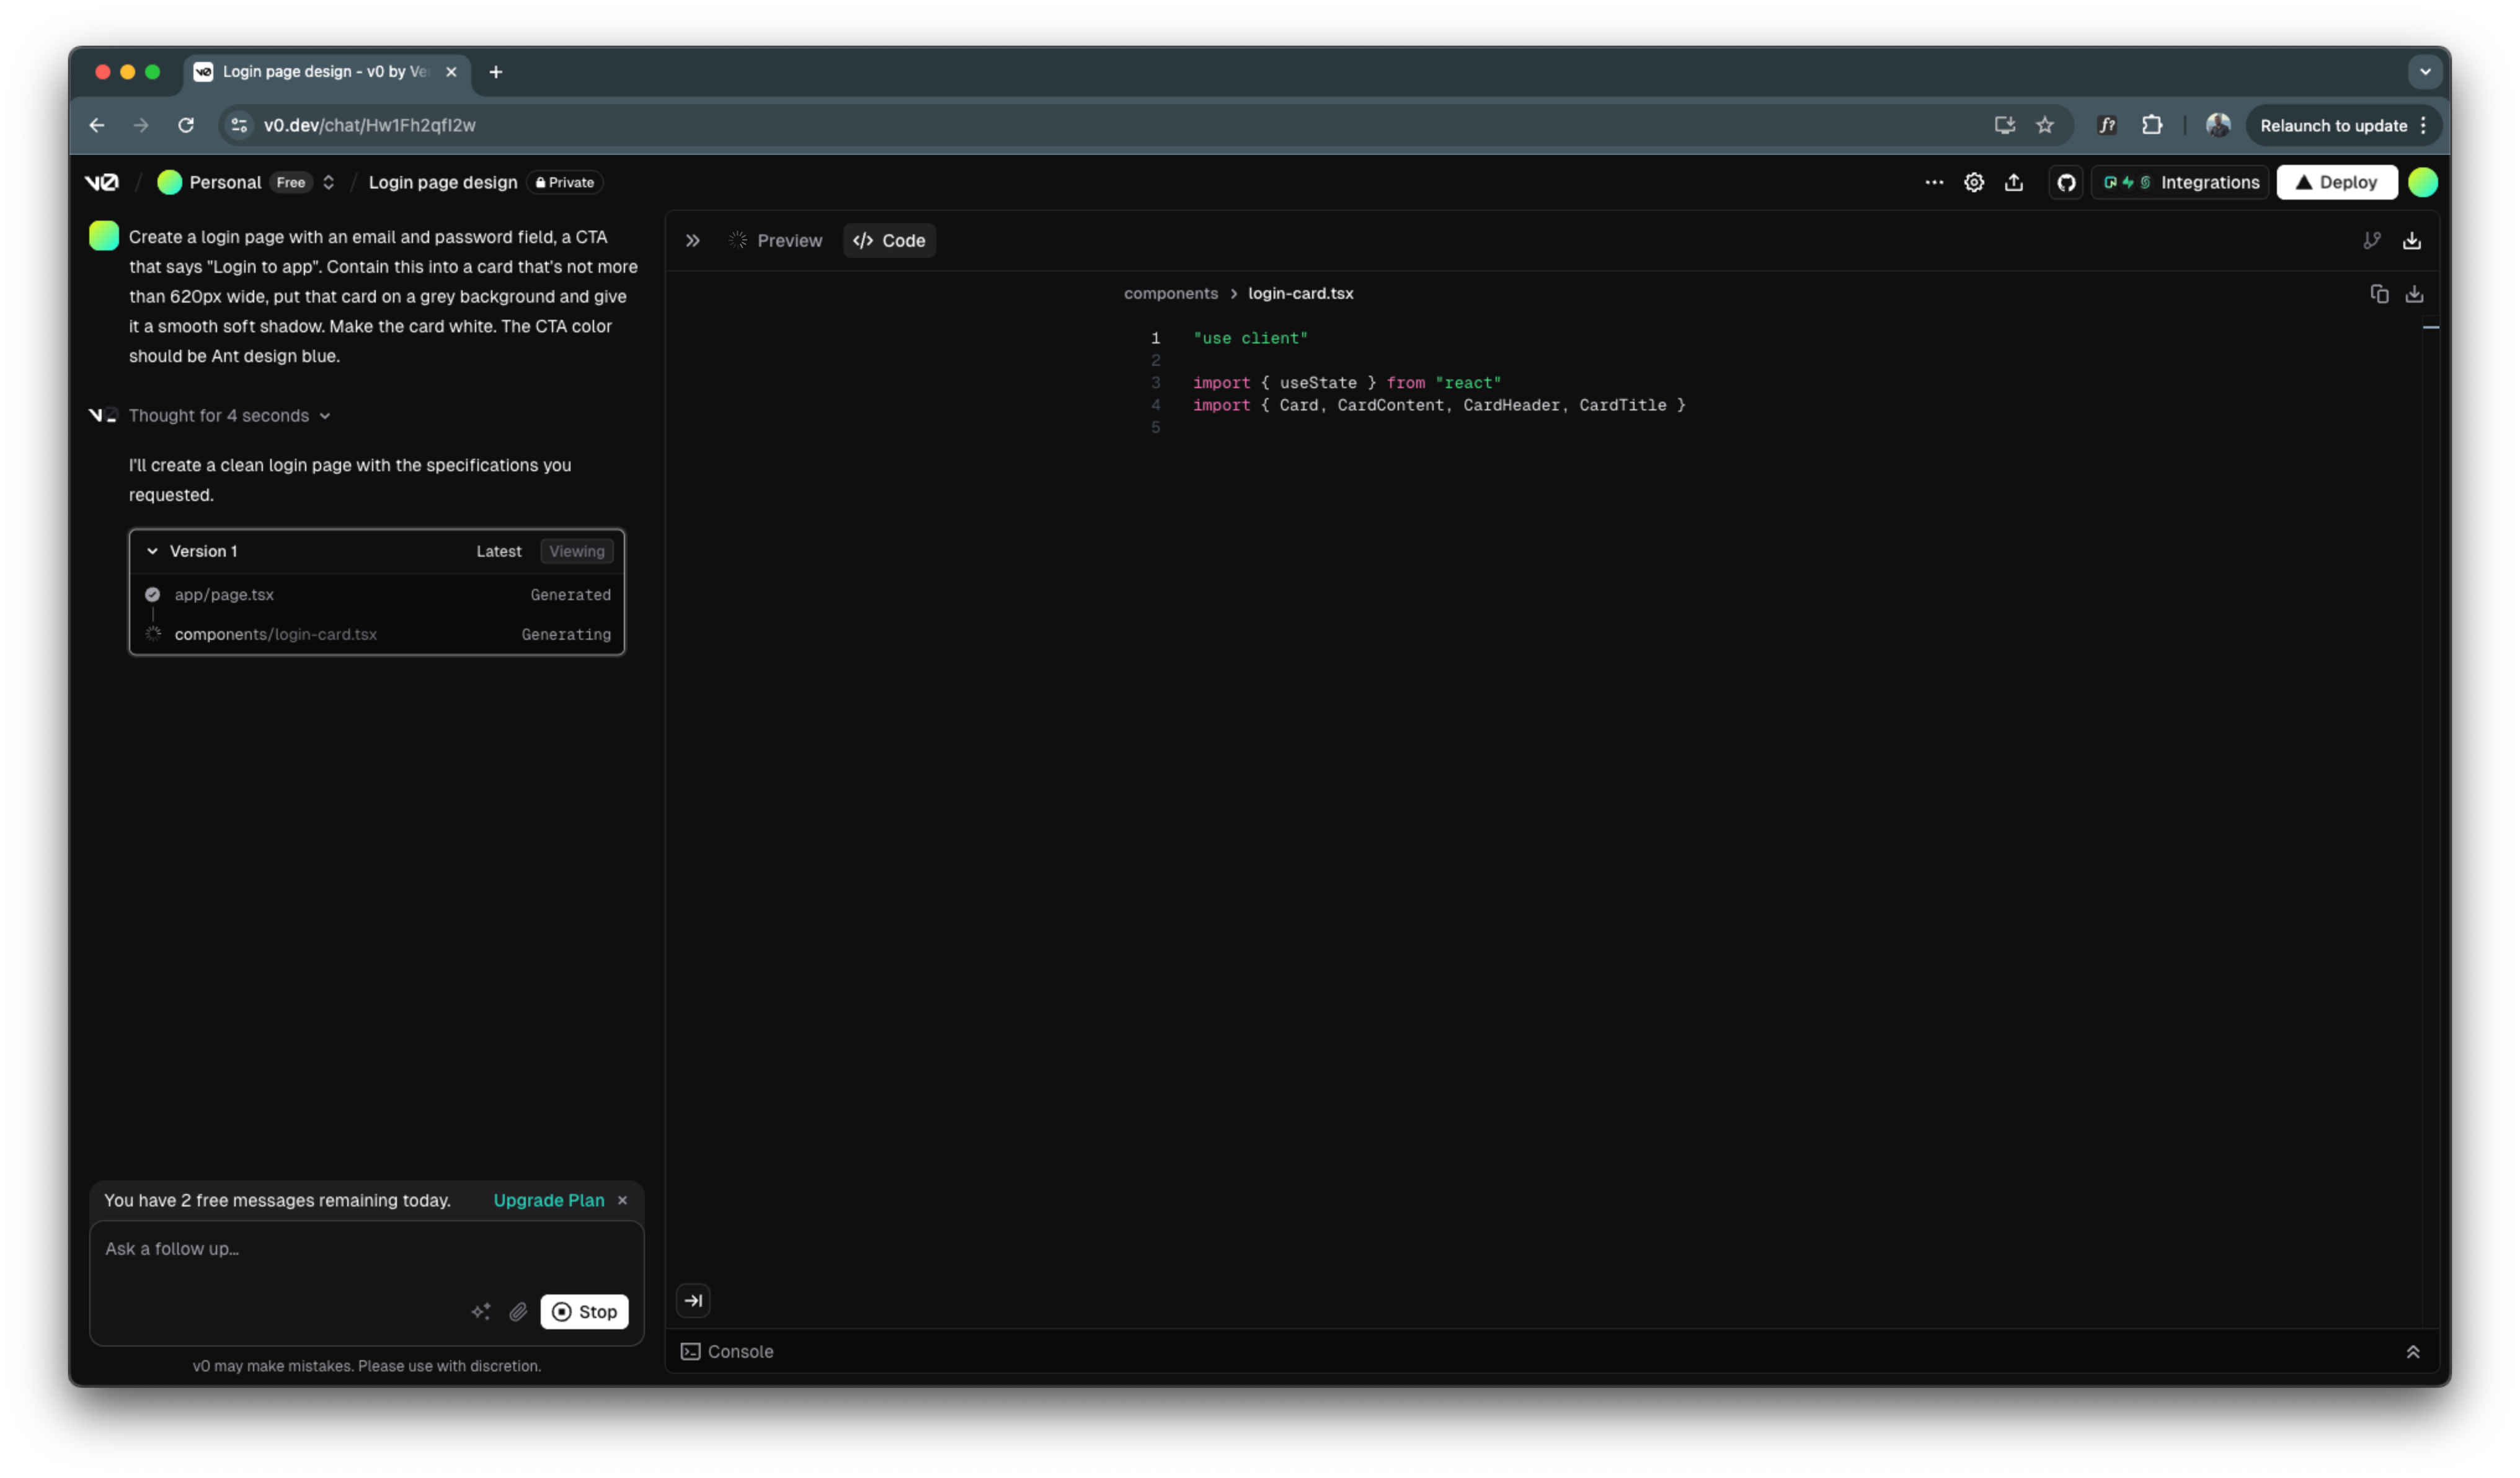Switch to the Preview tab

775,240
